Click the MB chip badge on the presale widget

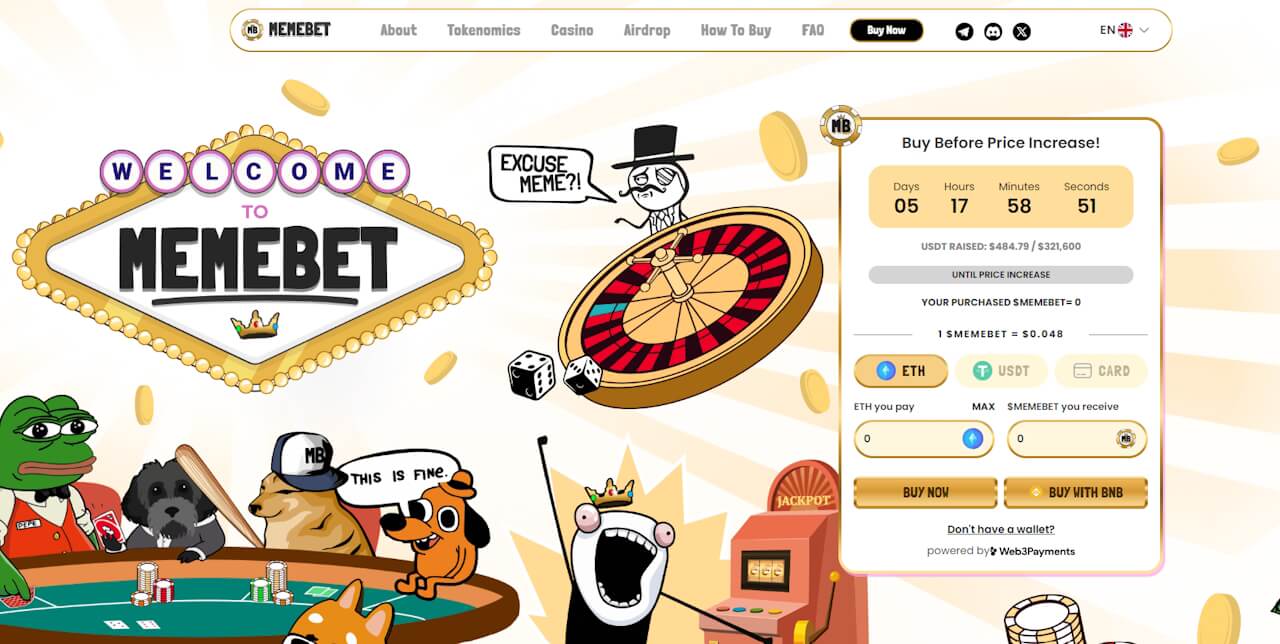[840, 126]
